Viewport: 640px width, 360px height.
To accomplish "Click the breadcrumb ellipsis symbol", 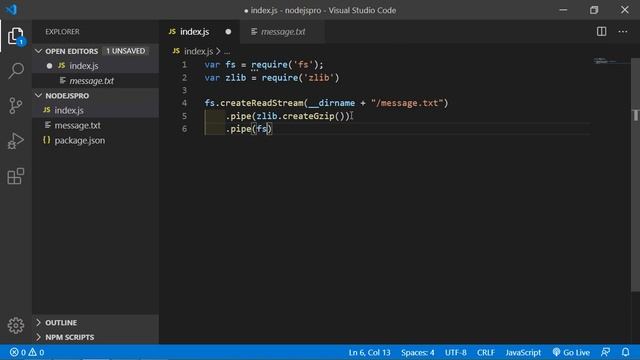I will (227, 52).
